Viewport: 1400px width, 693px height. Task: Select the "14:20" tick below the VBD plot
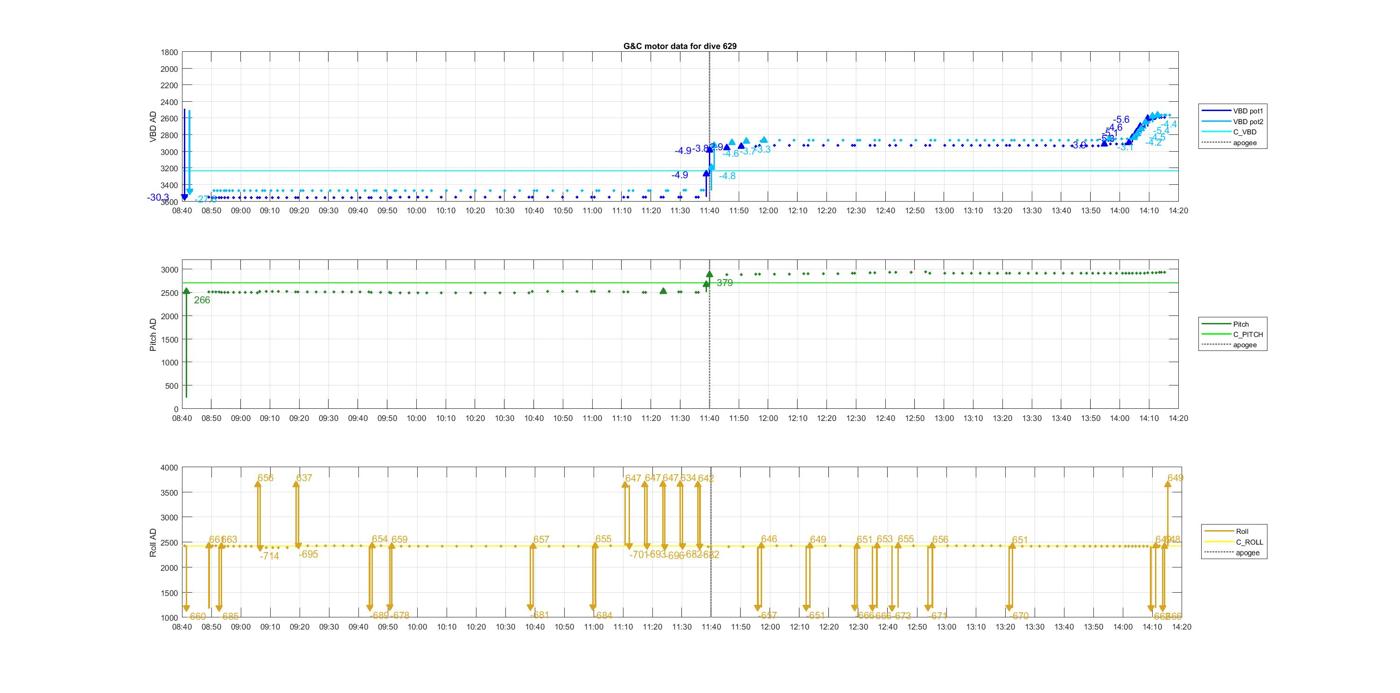point(1179,211)
